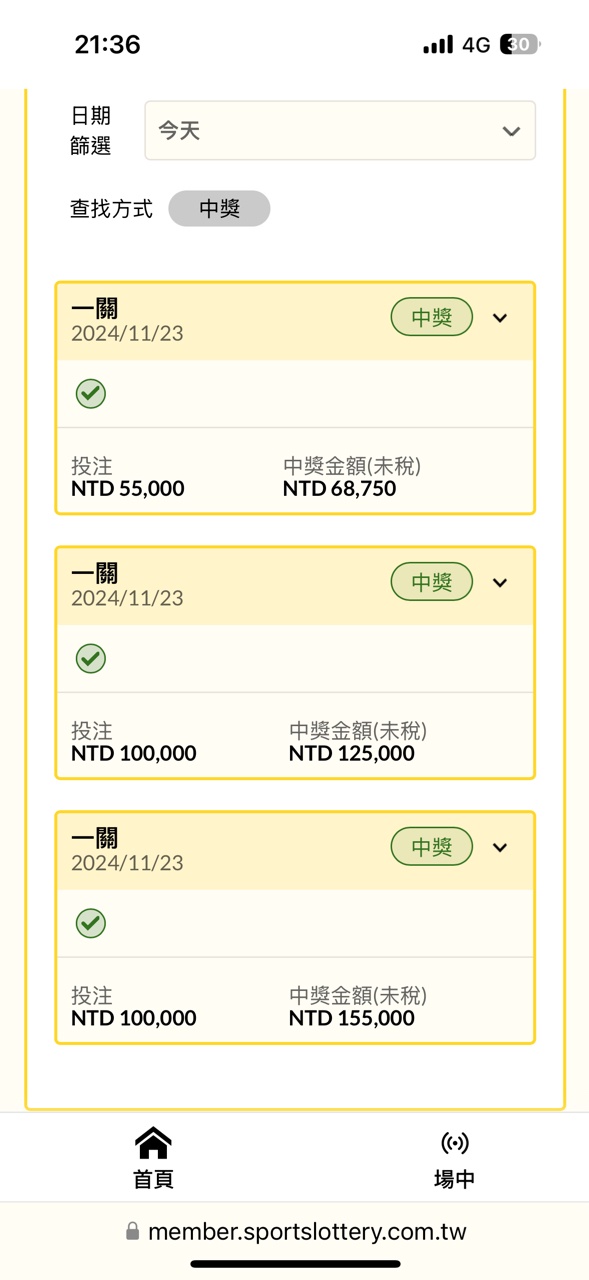Tap the lock icon beside the URL
Image resolution: width=589 pixels, height=1280 pixels.
point(132,1232)
